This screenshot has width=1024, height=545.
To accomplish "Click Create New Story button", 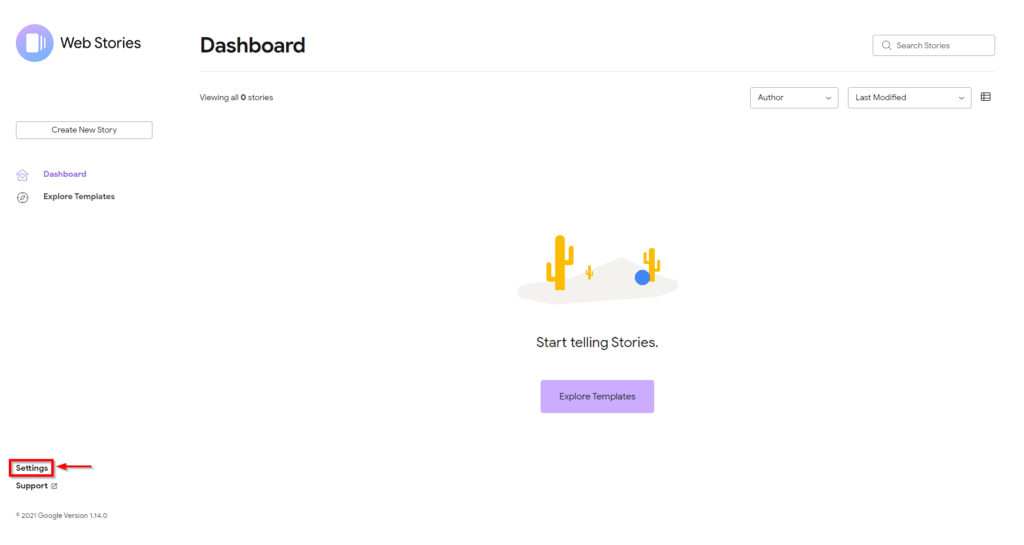I will (x=84, y=130).
